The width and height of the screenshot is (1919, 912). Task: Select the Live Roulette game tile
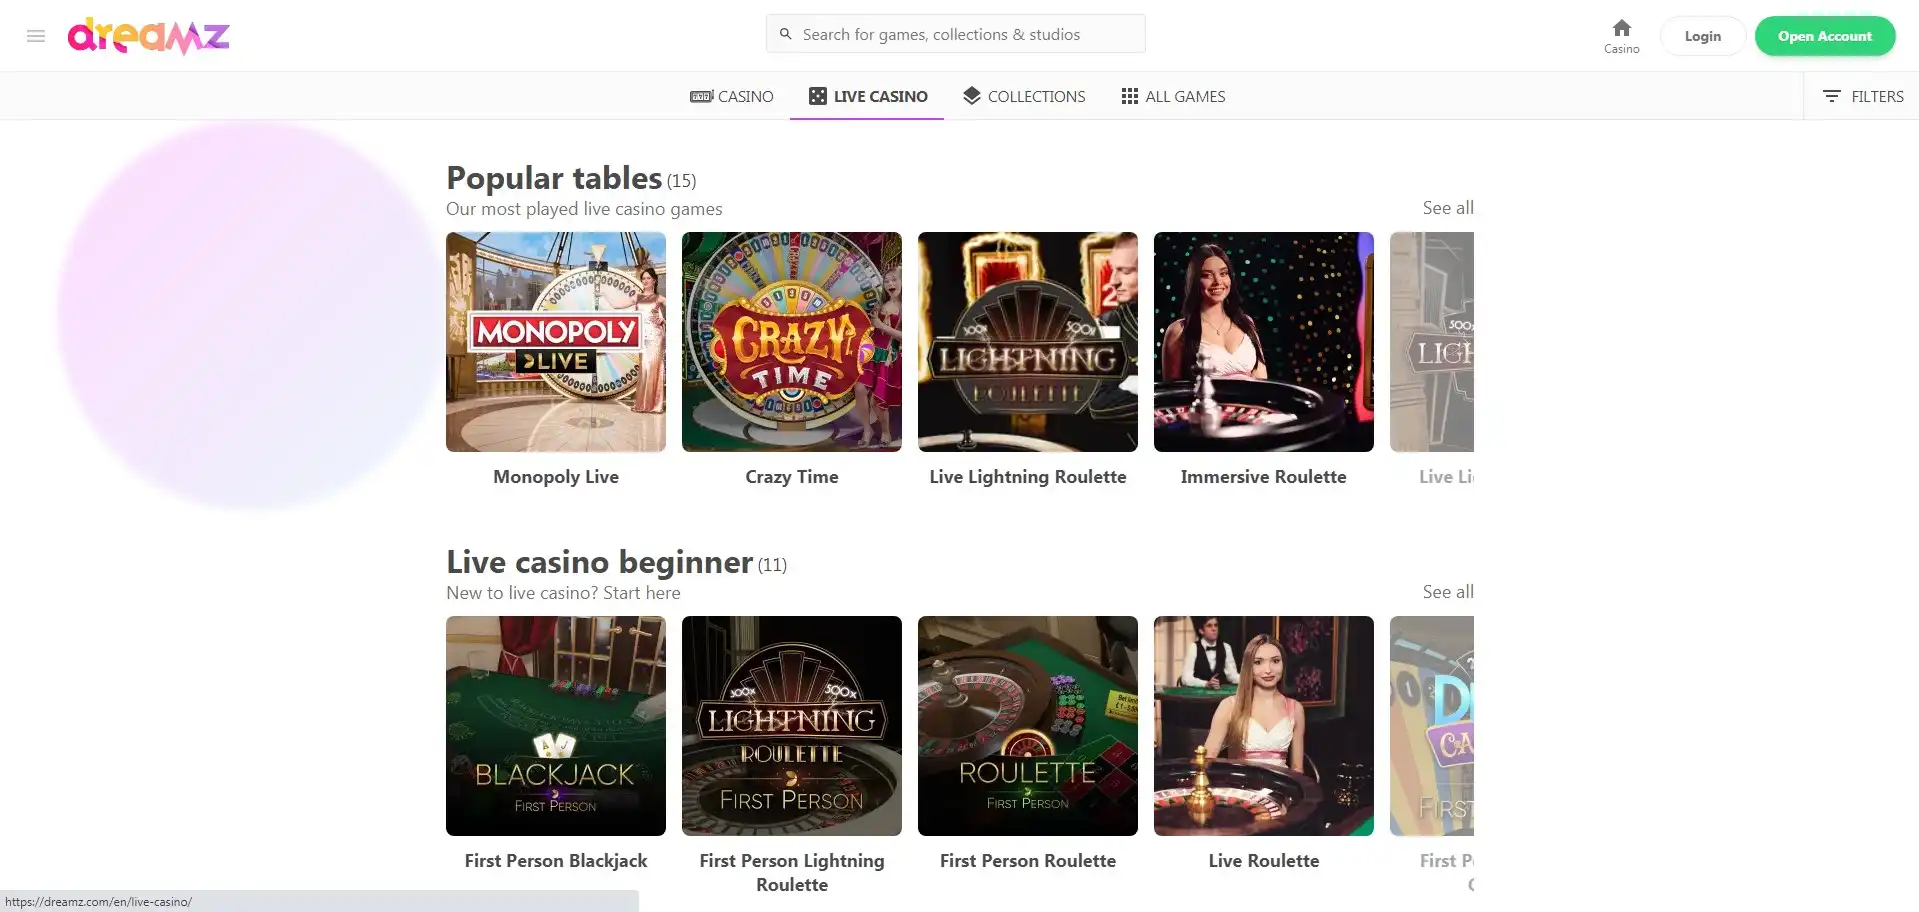point(1264,726)
